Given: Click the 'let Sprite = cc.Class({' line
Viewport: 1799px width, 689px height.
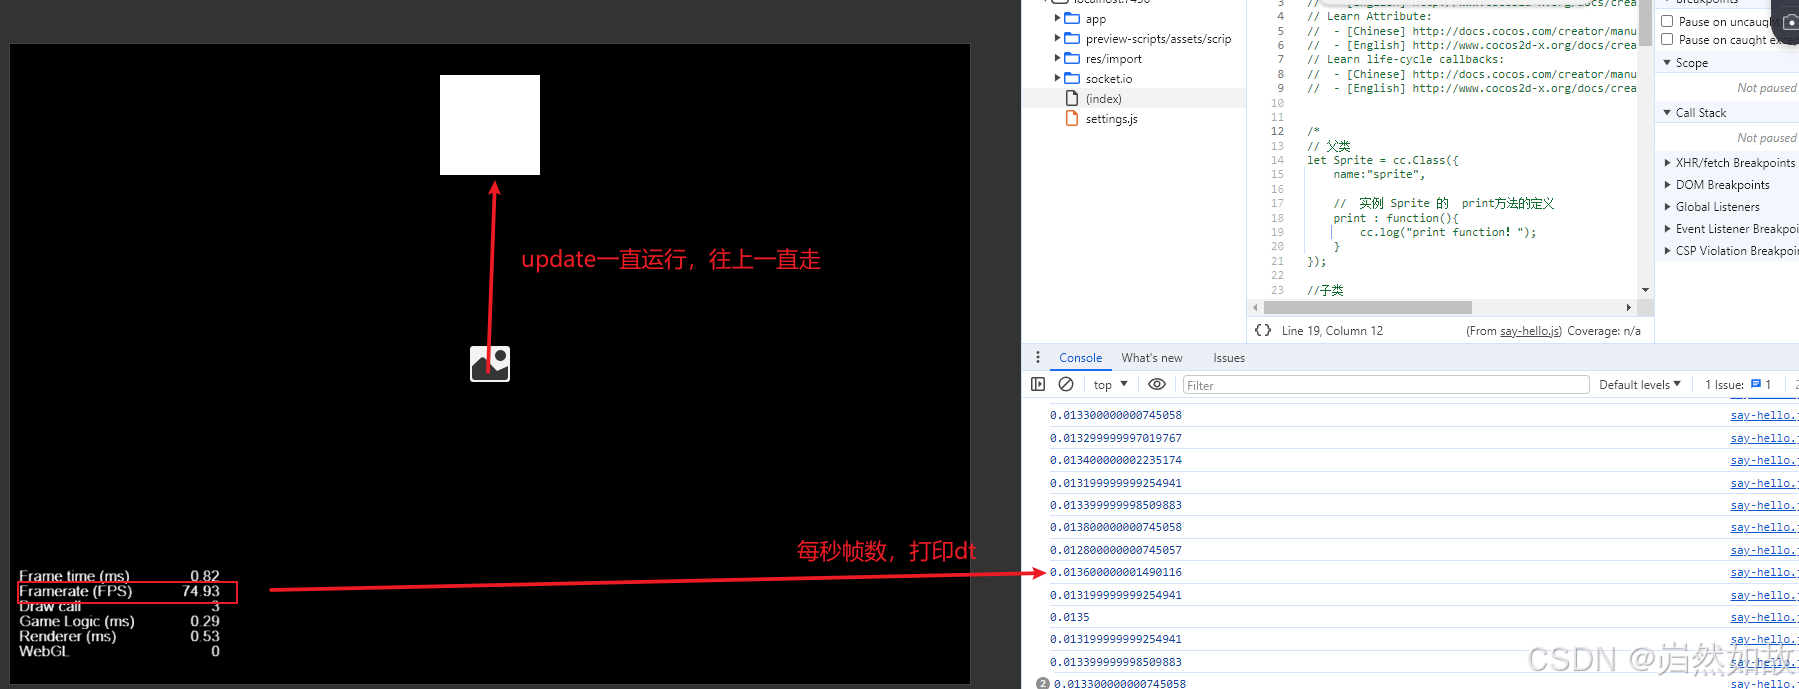Looking at the screenshot, I should 1382,160.
